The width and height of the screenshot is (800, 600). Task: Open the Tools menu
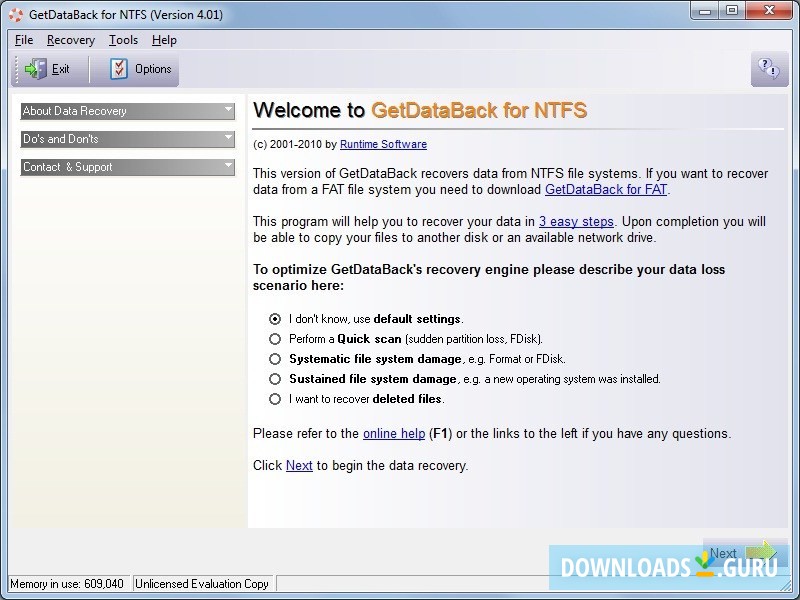(122, 40)
